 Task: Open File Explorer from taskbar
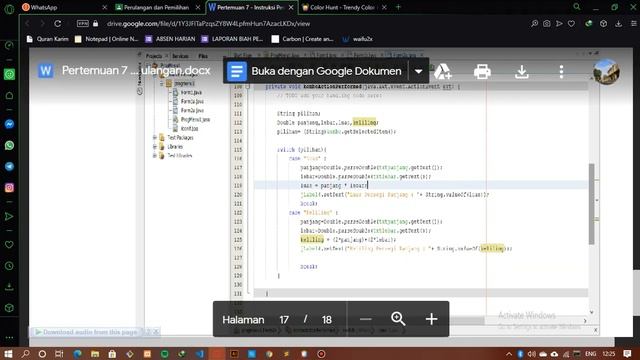(95, 353)
